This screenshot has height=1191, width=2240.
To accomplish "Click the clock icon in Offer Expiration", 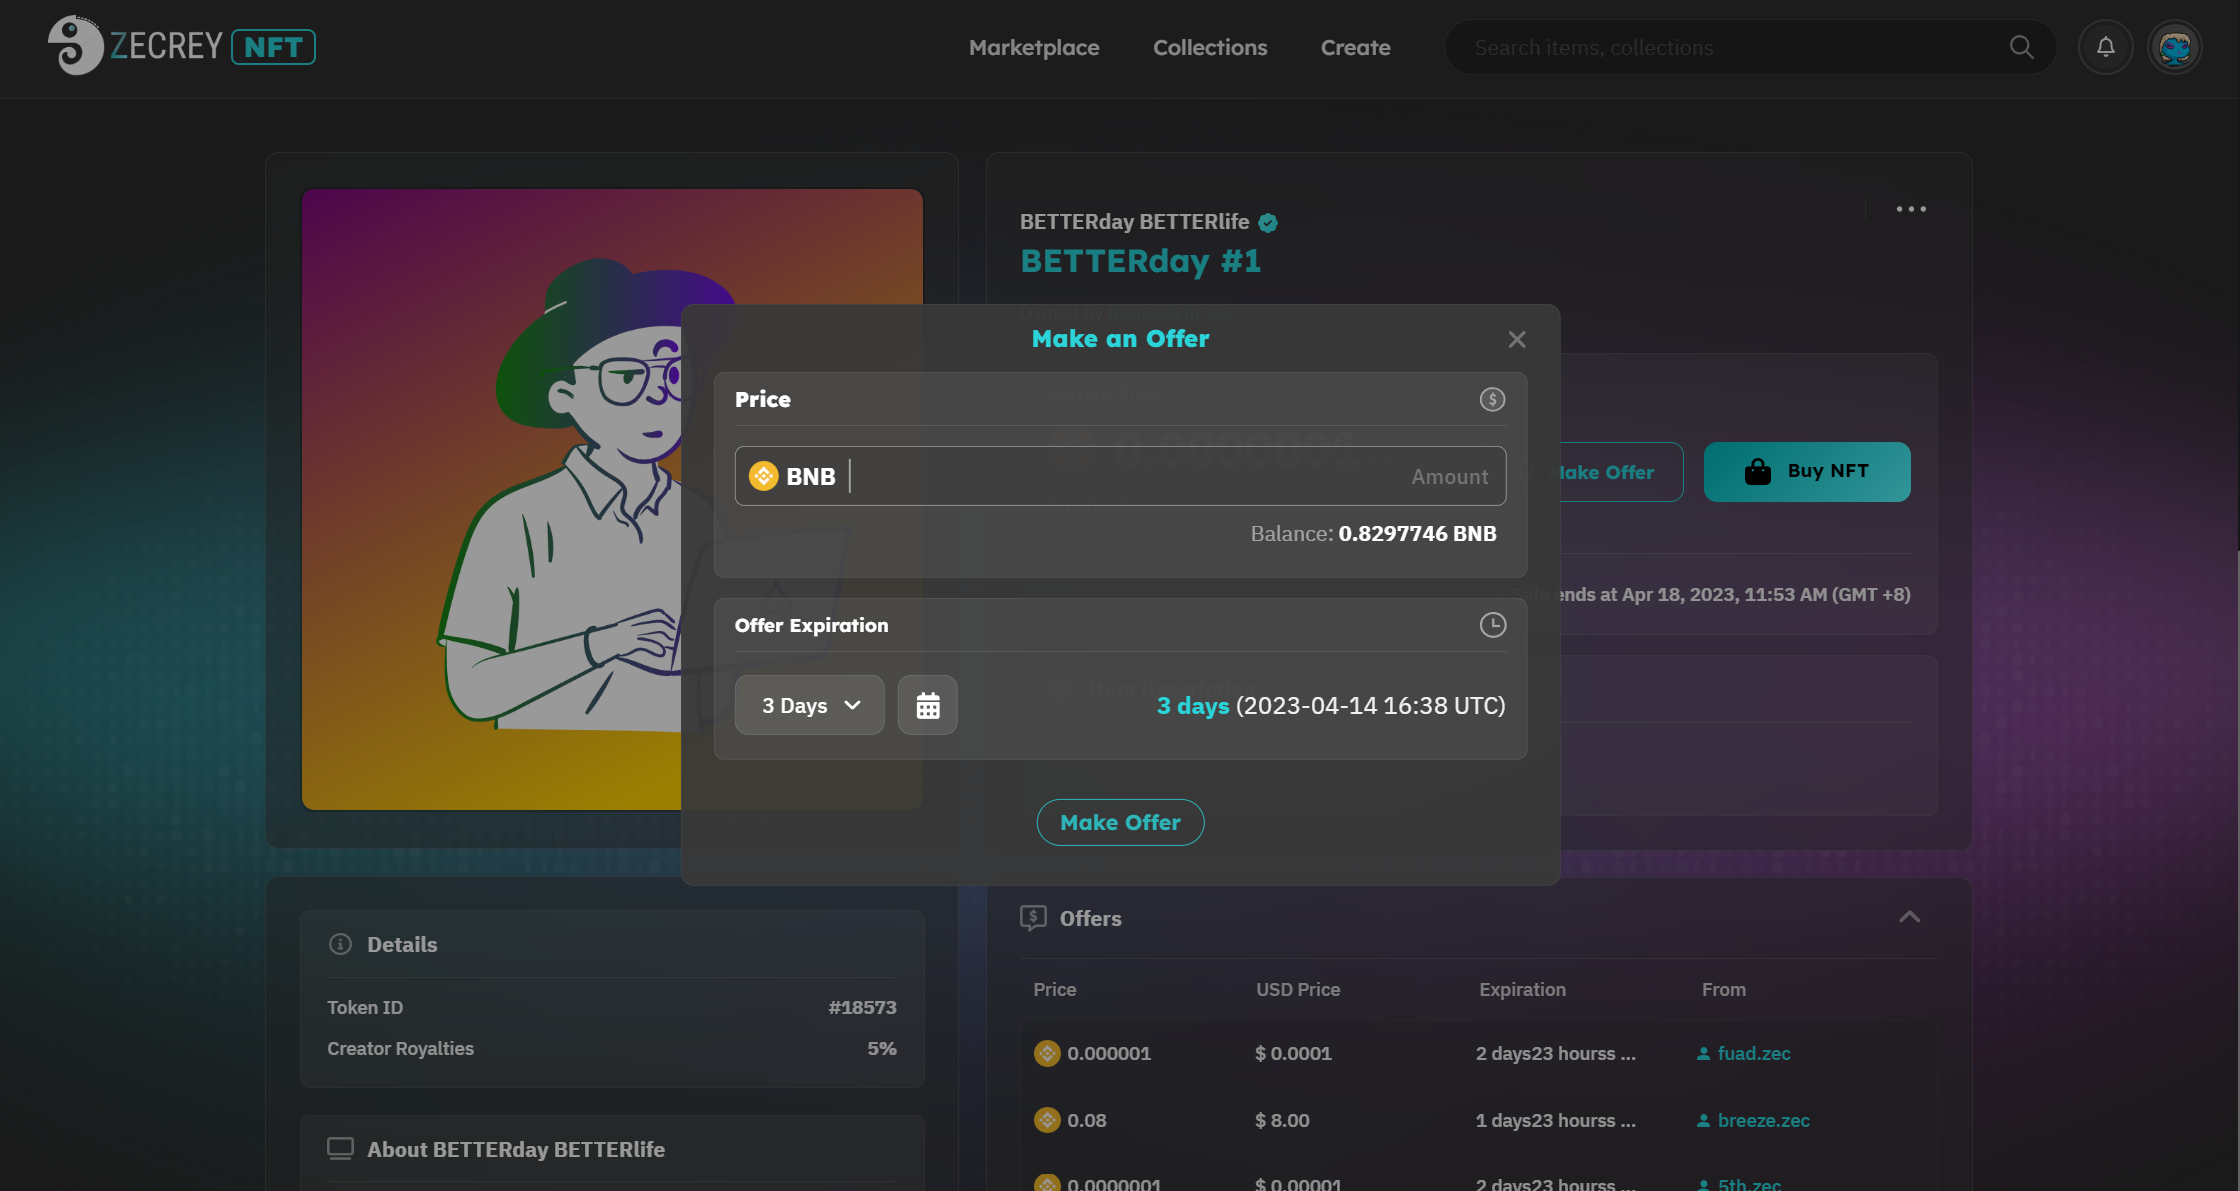I will (1492, 625).
